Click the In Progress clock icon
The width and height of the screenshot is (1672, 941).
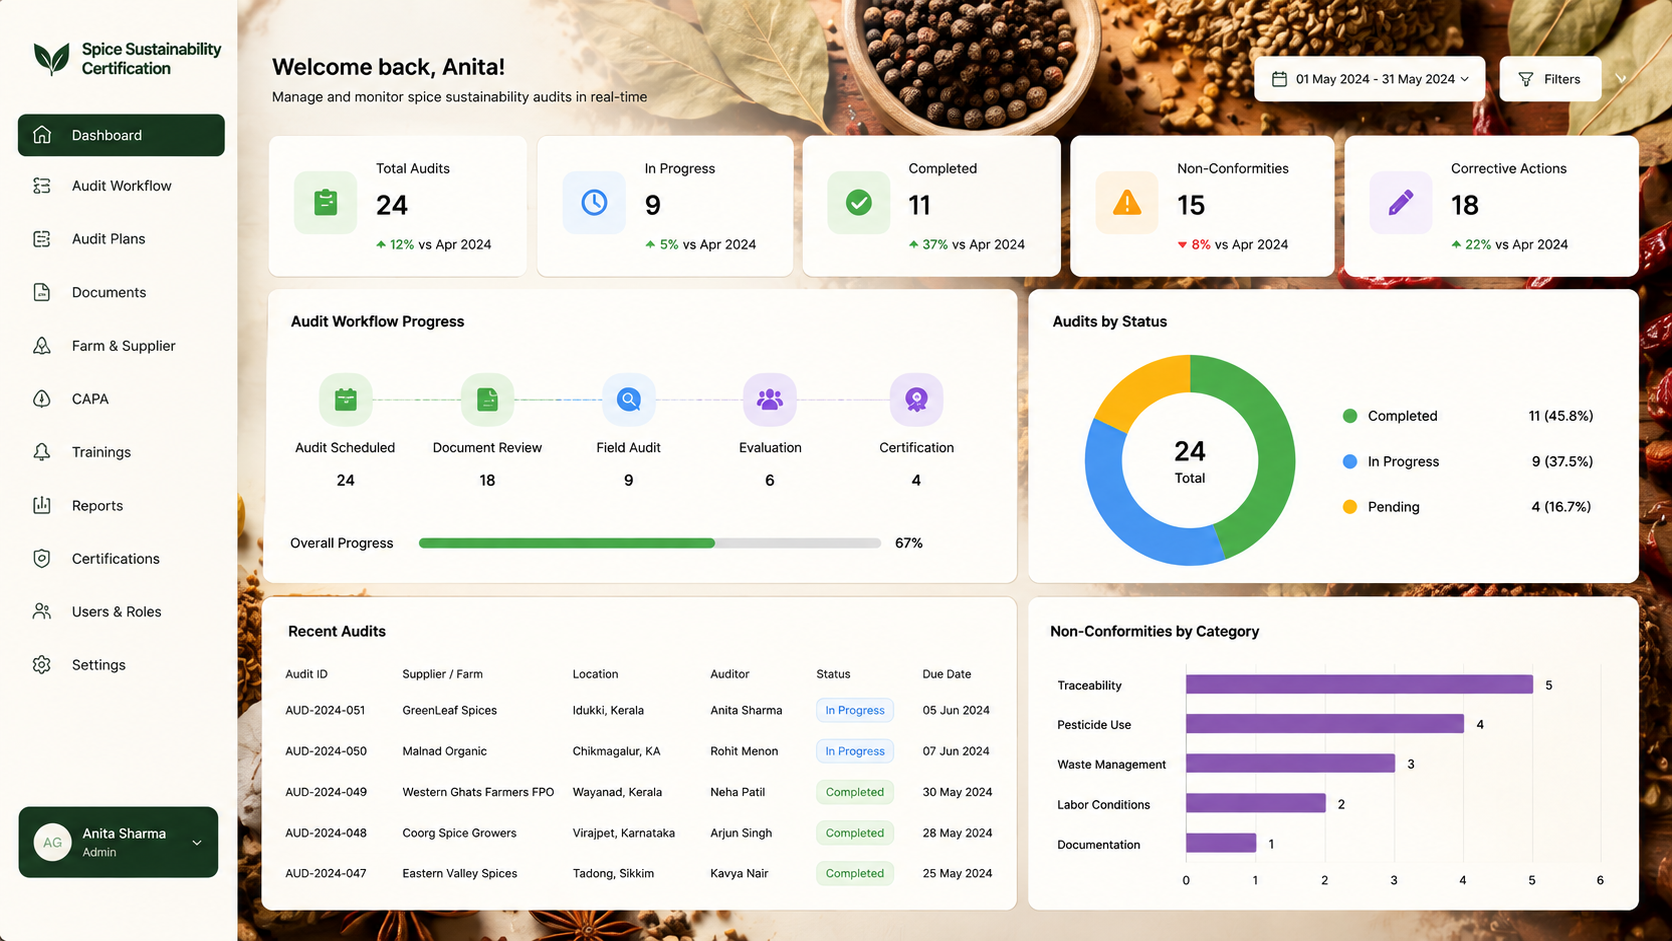click(594, 203)
